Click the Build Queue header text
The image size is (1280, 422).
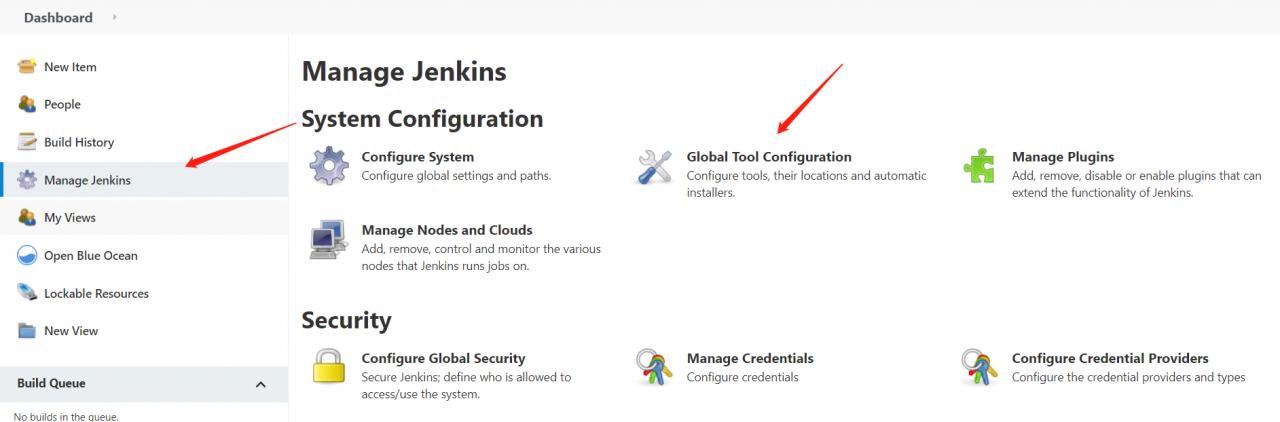[x=51, y=383]
